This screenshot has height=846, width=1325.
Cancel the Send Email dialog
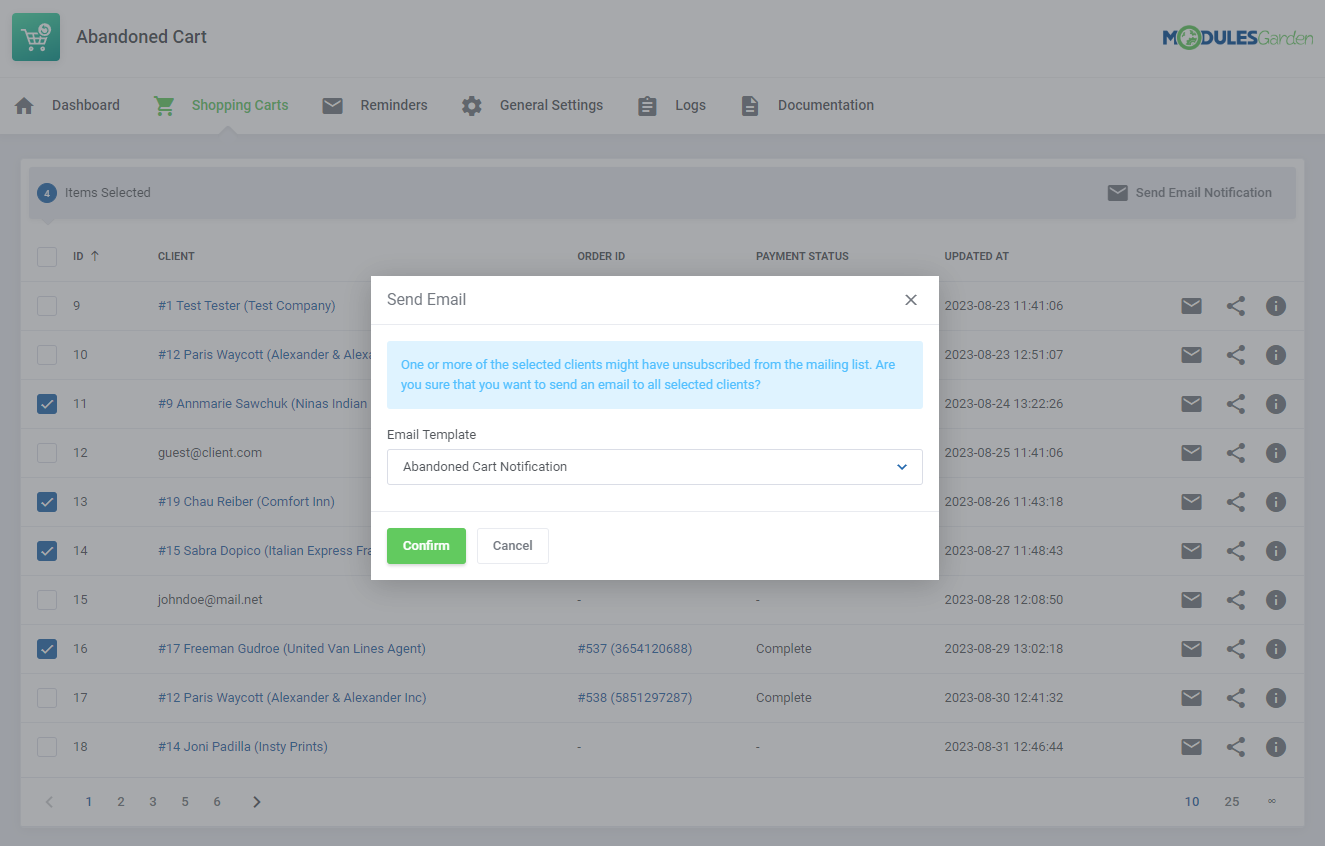click(512, 546)
